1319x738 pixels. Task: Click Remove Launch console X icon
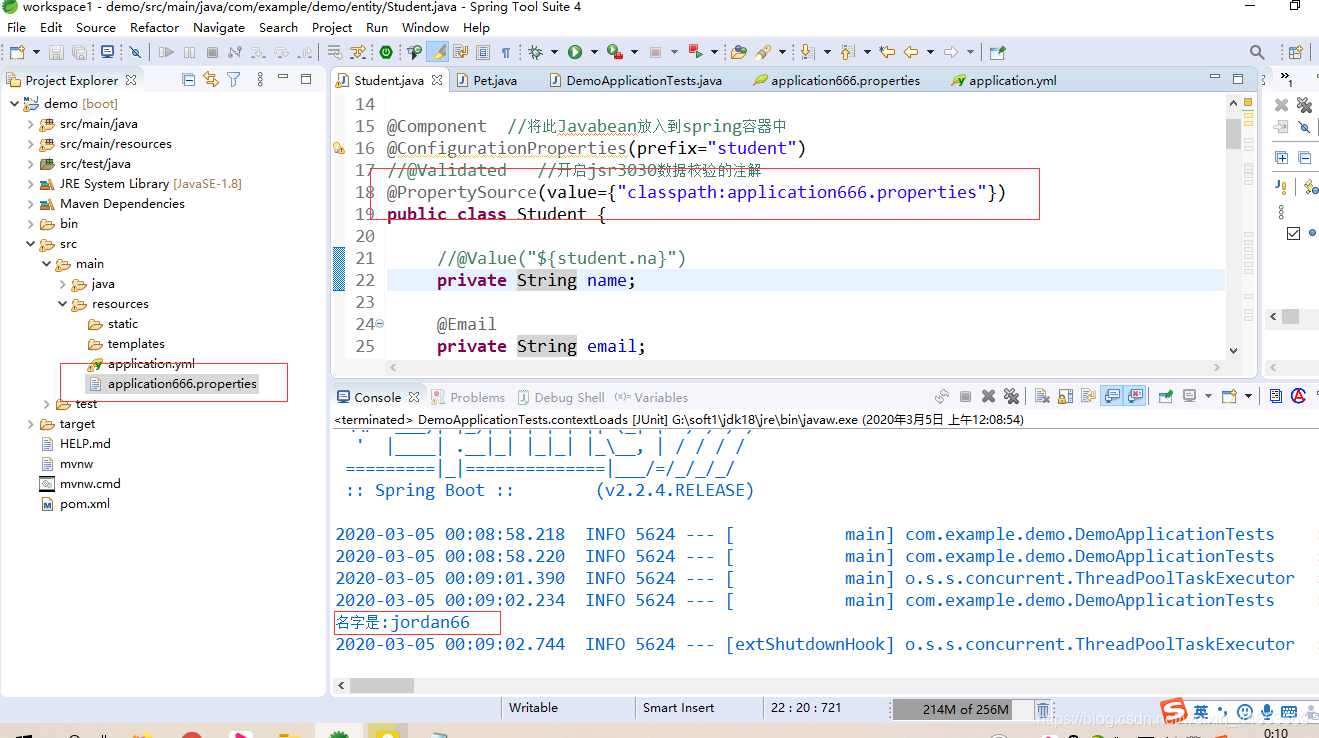pyautogui.click(x=988, y=397)
